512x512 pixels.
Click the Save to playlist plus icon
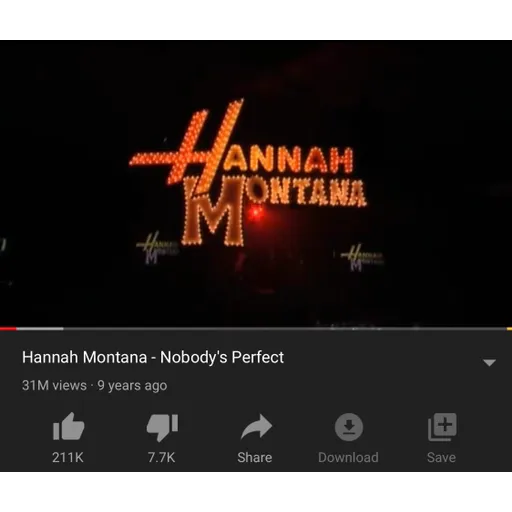click(x=442, y=427)
